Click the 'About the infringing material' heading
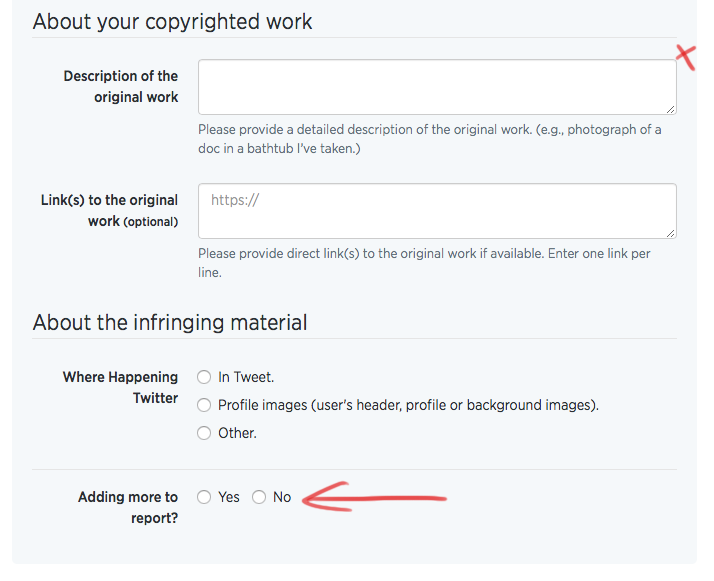The image size is (714, 581). [170, 322]
